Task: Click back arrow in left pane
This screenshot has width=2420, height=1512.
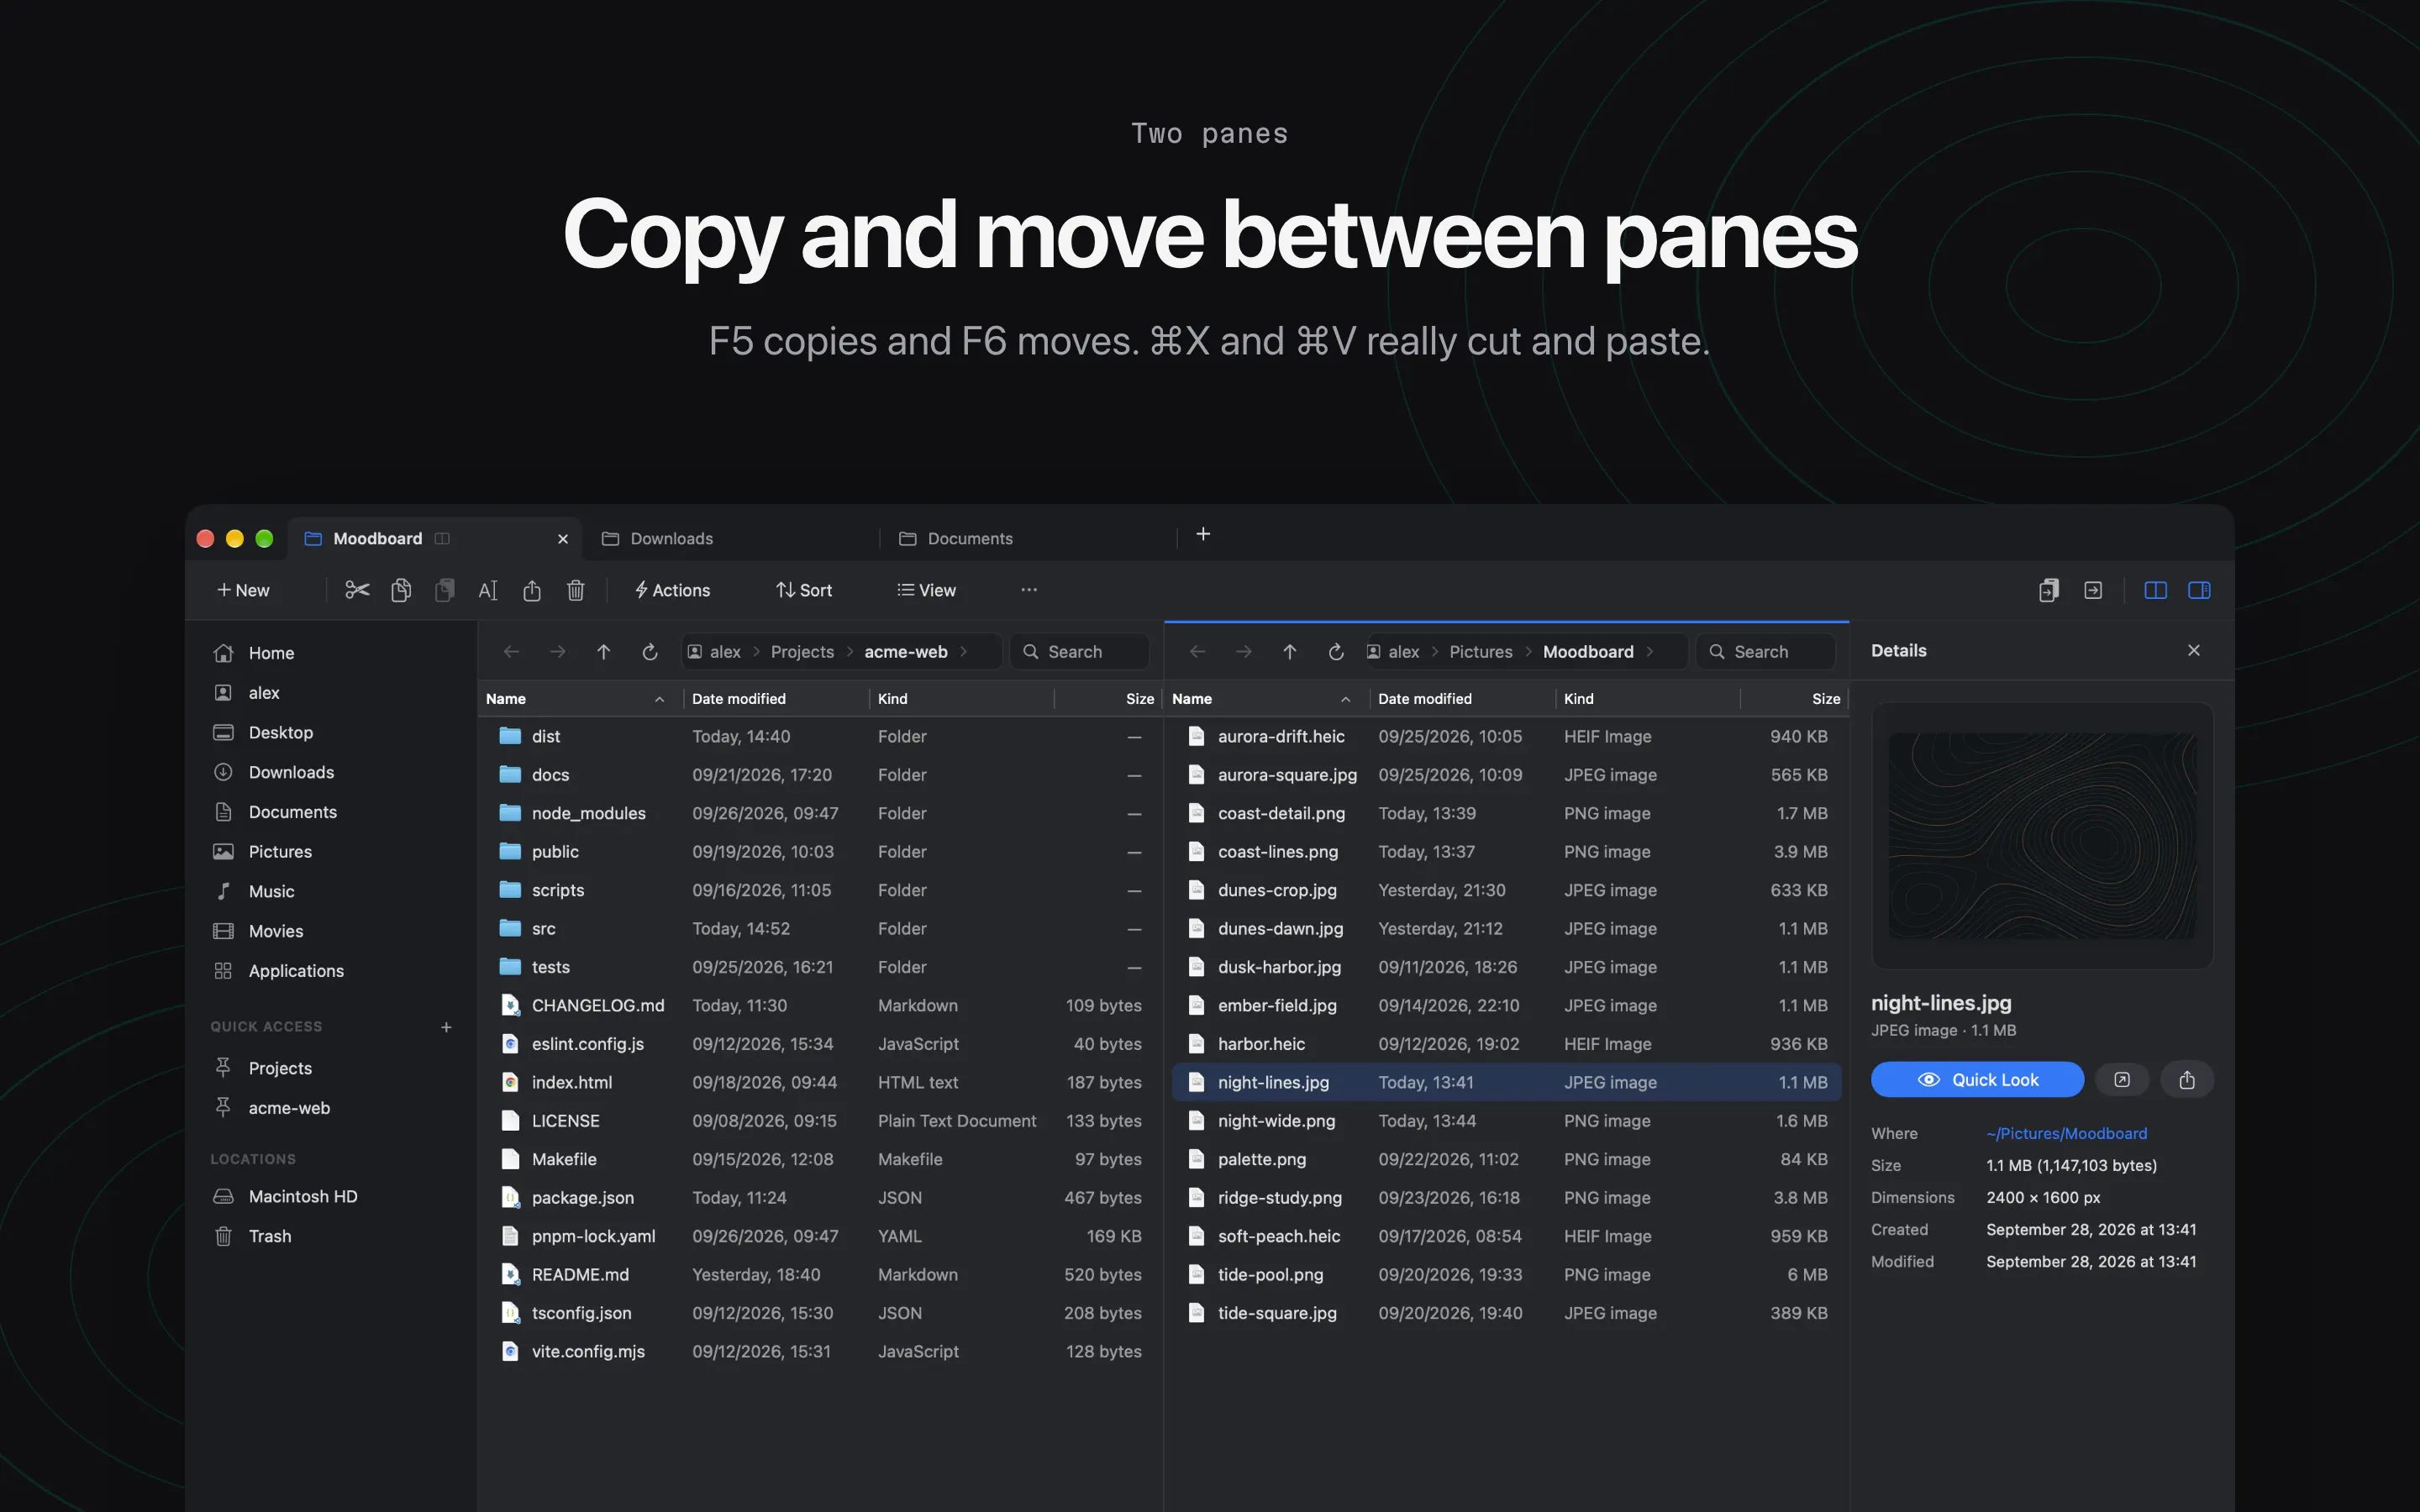Action: (x=511, y=652)
